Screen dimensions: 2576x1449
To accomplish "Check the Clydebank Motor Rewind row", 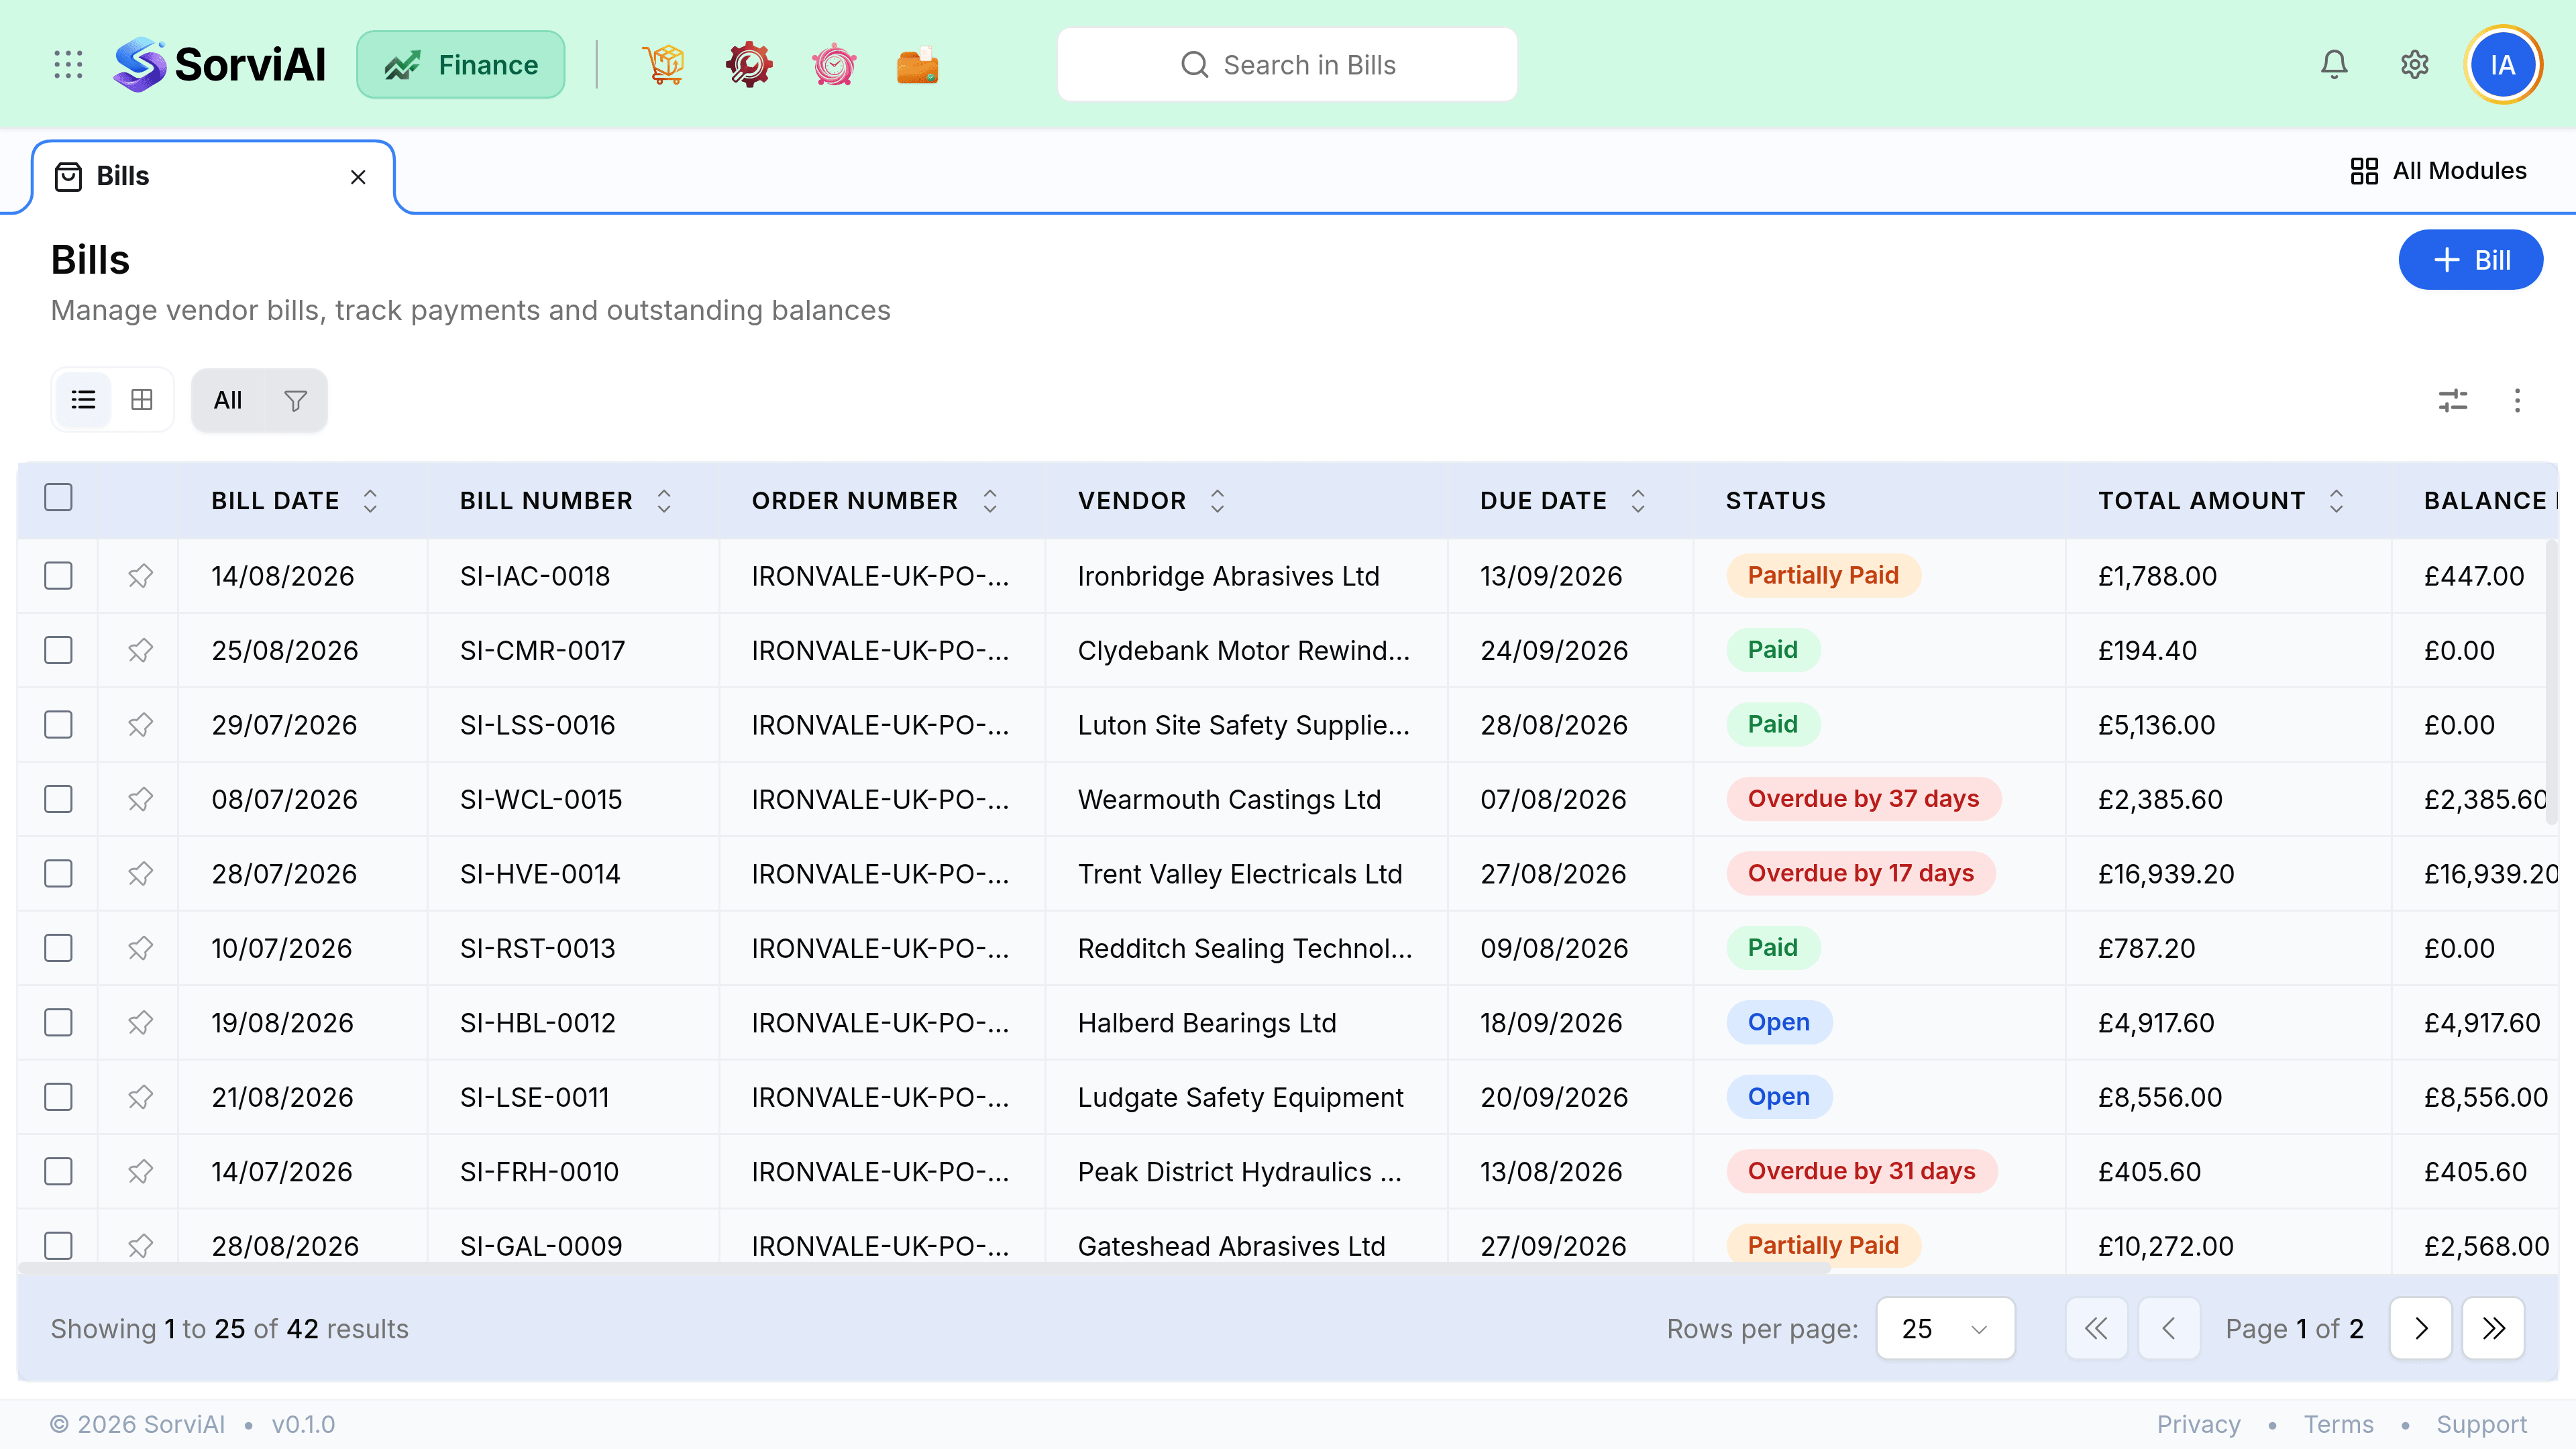I will tap(59, 650).
